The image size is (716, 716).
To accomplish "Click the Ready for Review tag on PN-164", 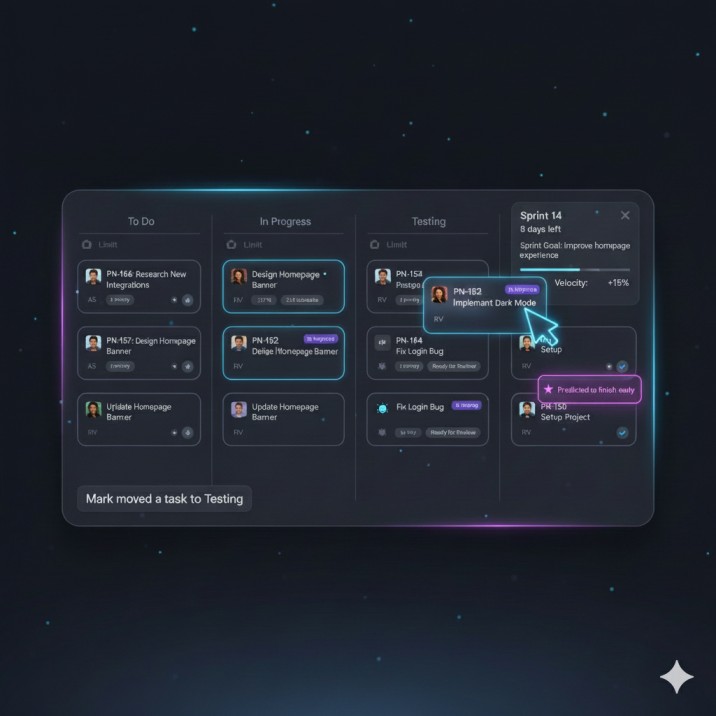I will (454, 366).
